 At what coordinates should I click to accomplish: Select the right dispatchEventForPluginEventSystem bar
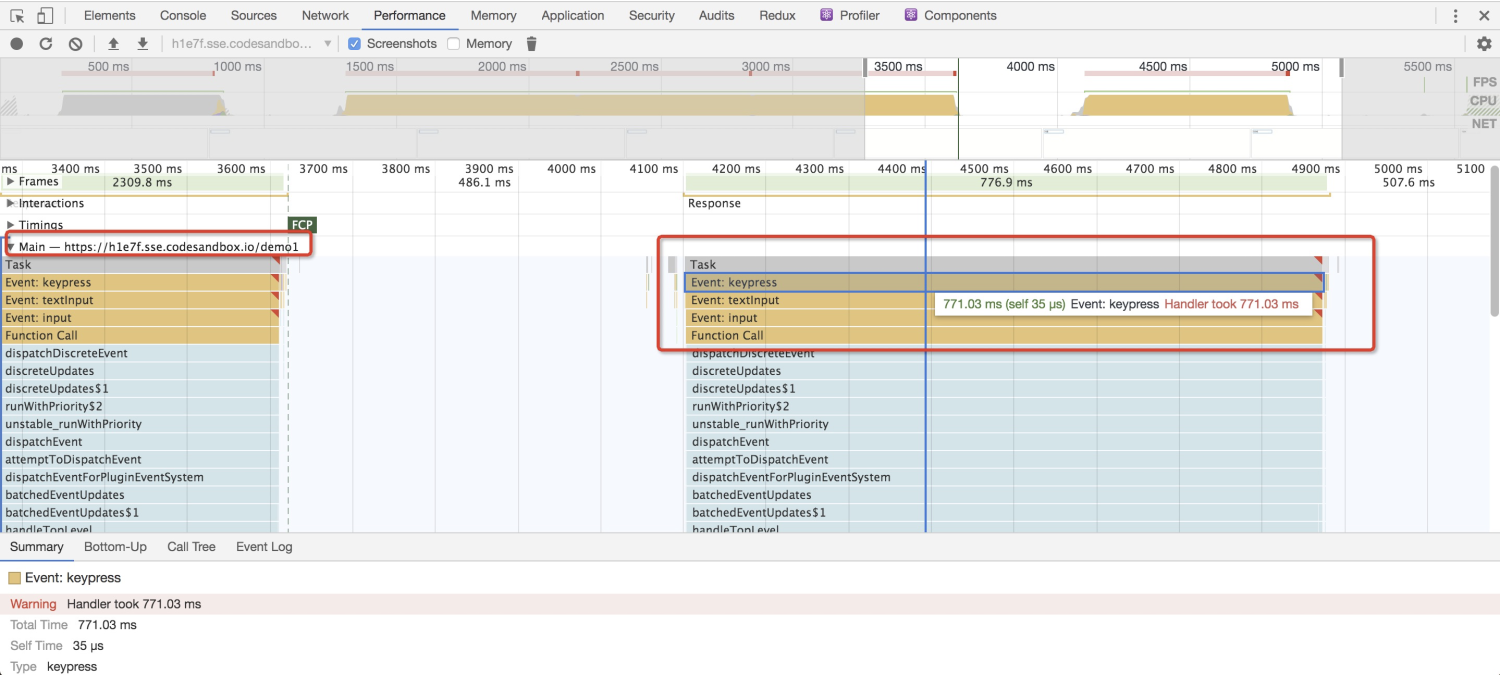click(x=1004, y=478)
